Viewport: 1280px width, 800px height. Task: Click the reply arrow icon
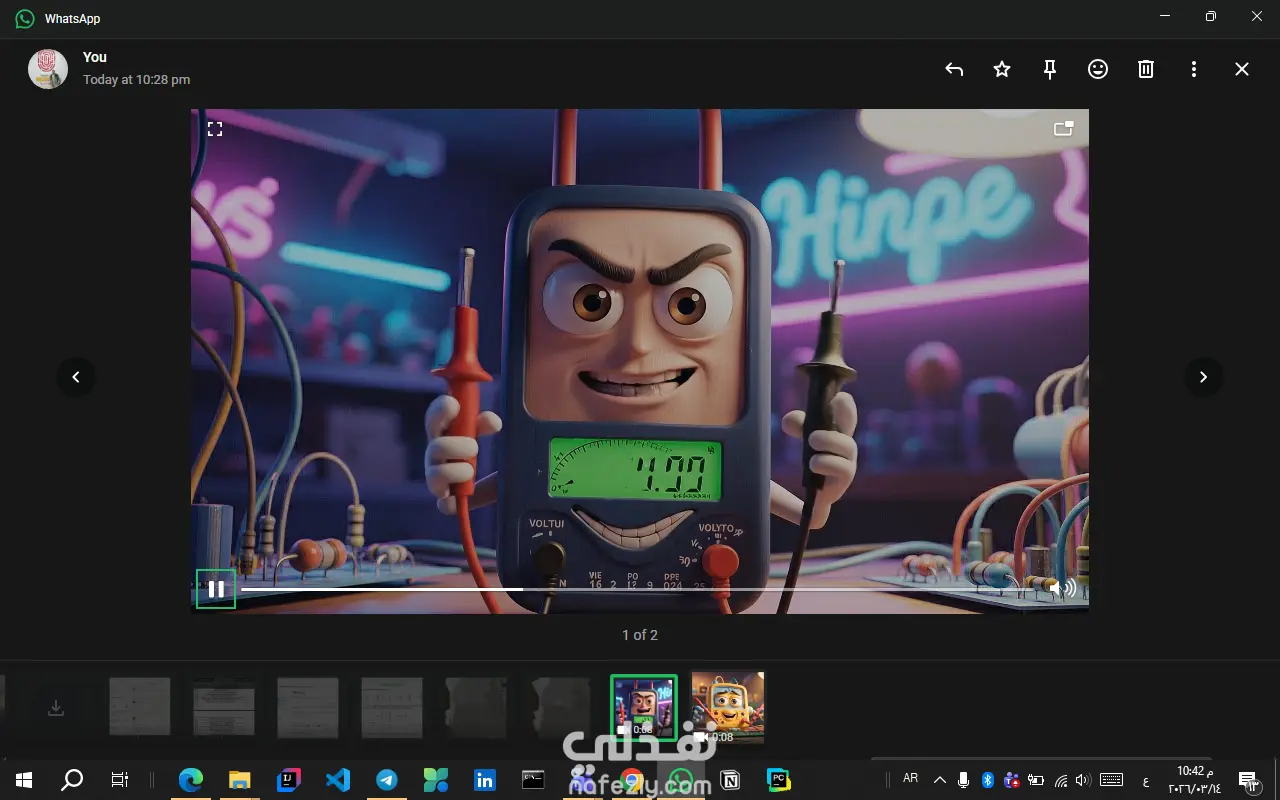[954, 69]
